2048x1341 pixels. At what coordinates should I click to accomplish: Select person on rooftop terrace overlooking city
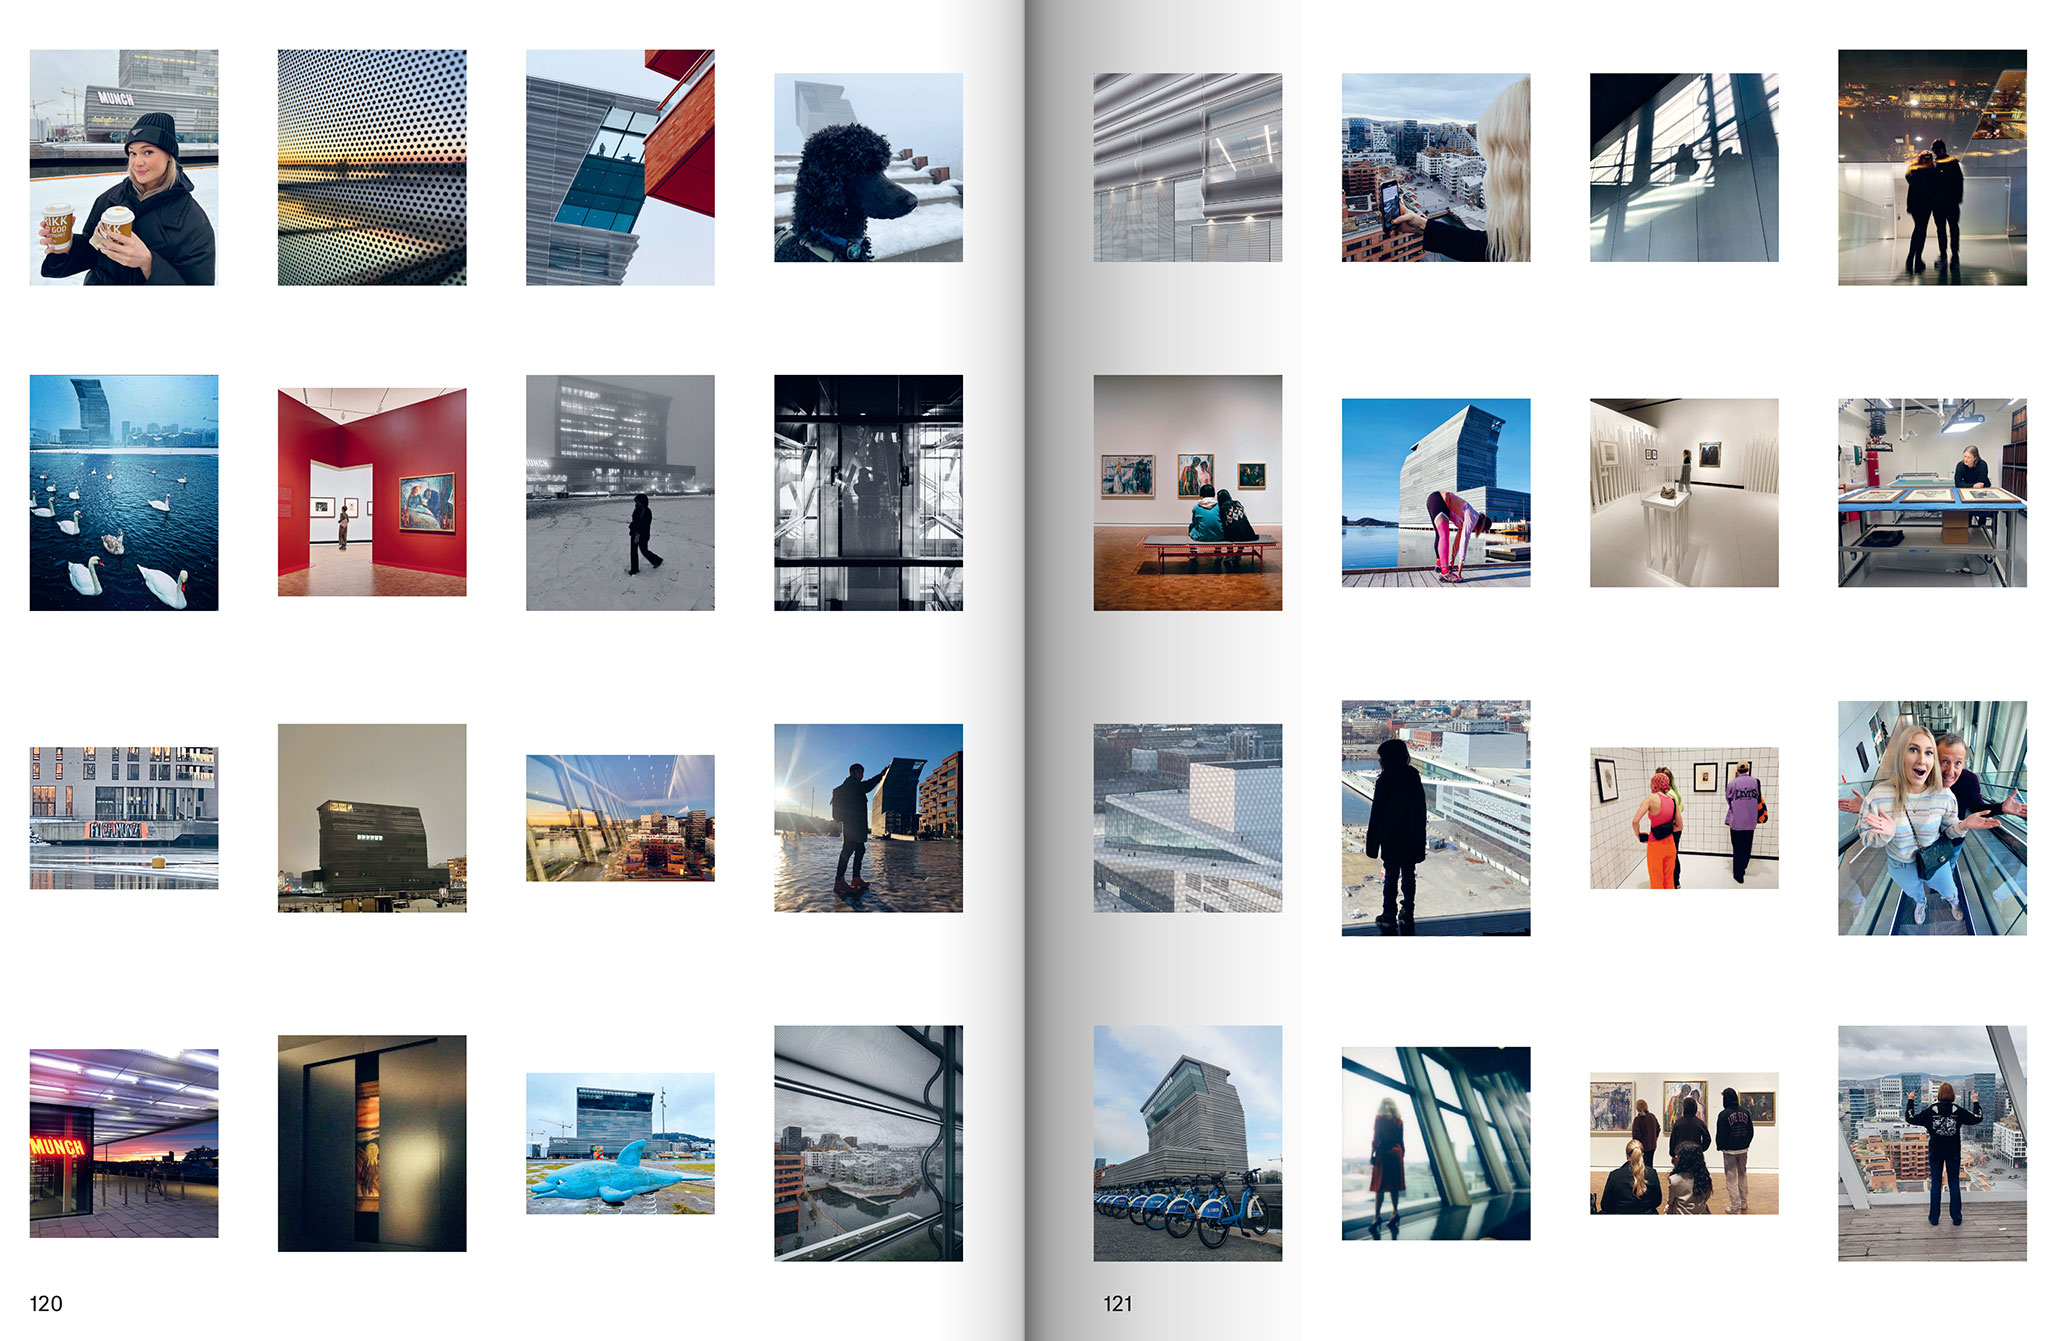(x=1932, y=1143)
